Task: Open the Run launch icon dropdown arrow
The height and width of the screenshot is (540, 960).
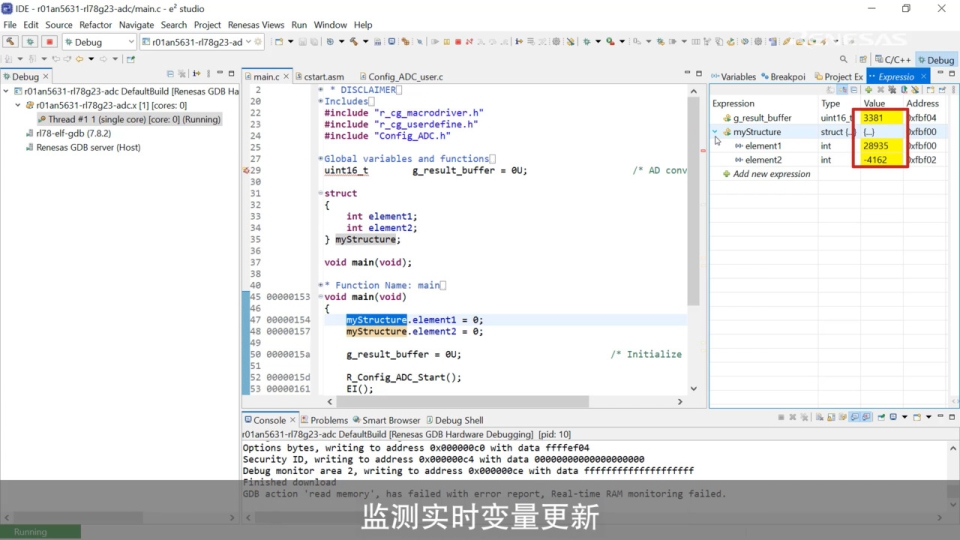Action: [622, 42]
